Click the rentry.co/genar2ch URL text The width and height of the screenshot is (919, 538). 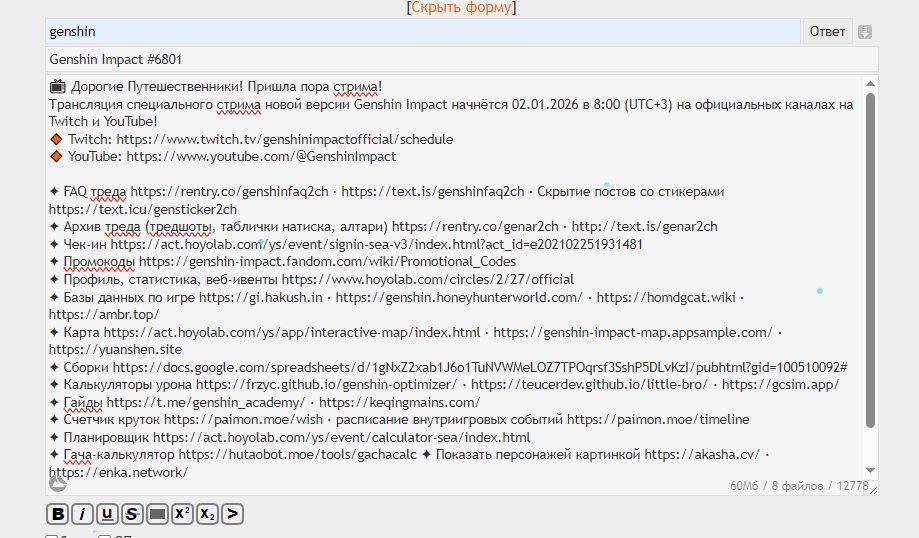(475, 226)
